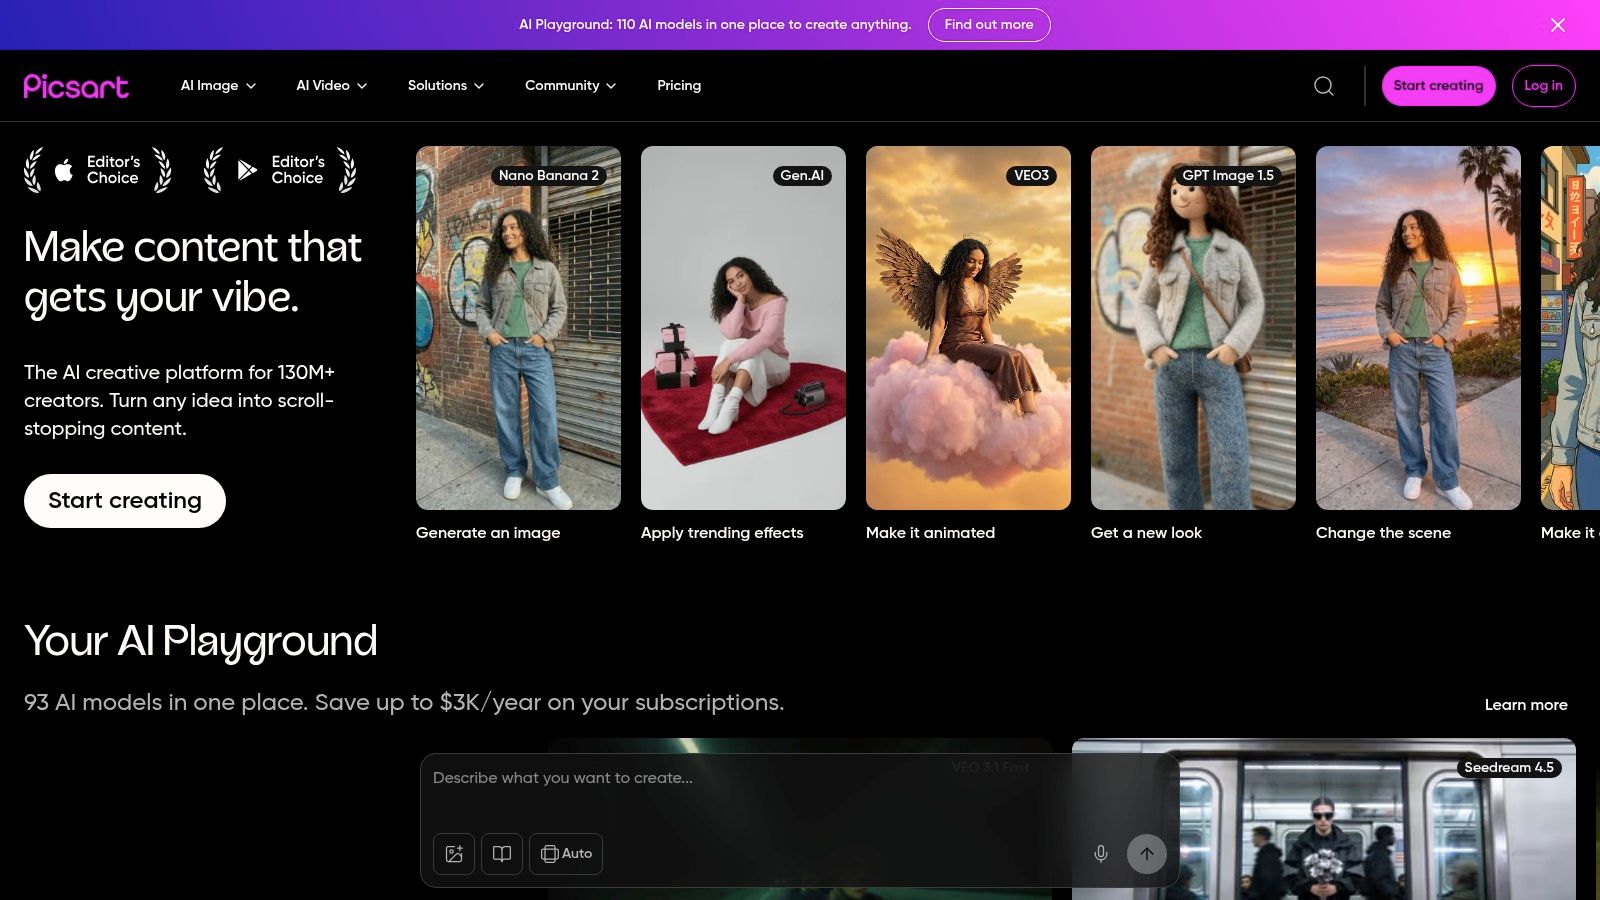Click Start creating in the header
The image size is (1600, 900).
1439,86
